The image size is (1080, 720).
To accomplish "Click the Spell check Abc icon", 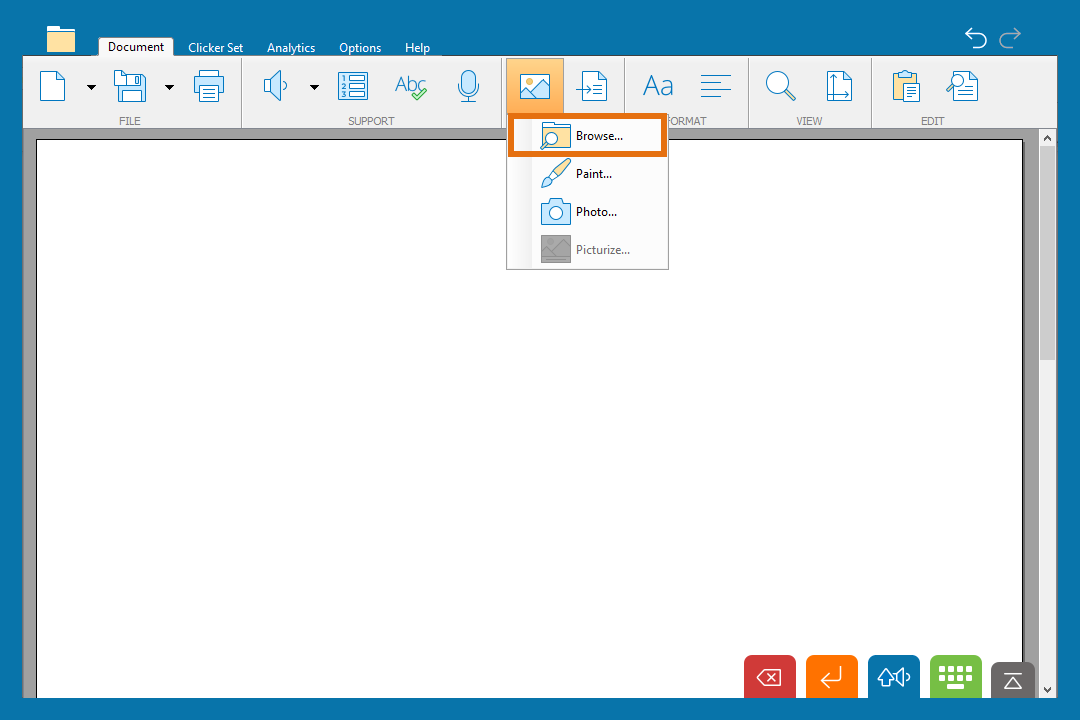I will (410, 87).
